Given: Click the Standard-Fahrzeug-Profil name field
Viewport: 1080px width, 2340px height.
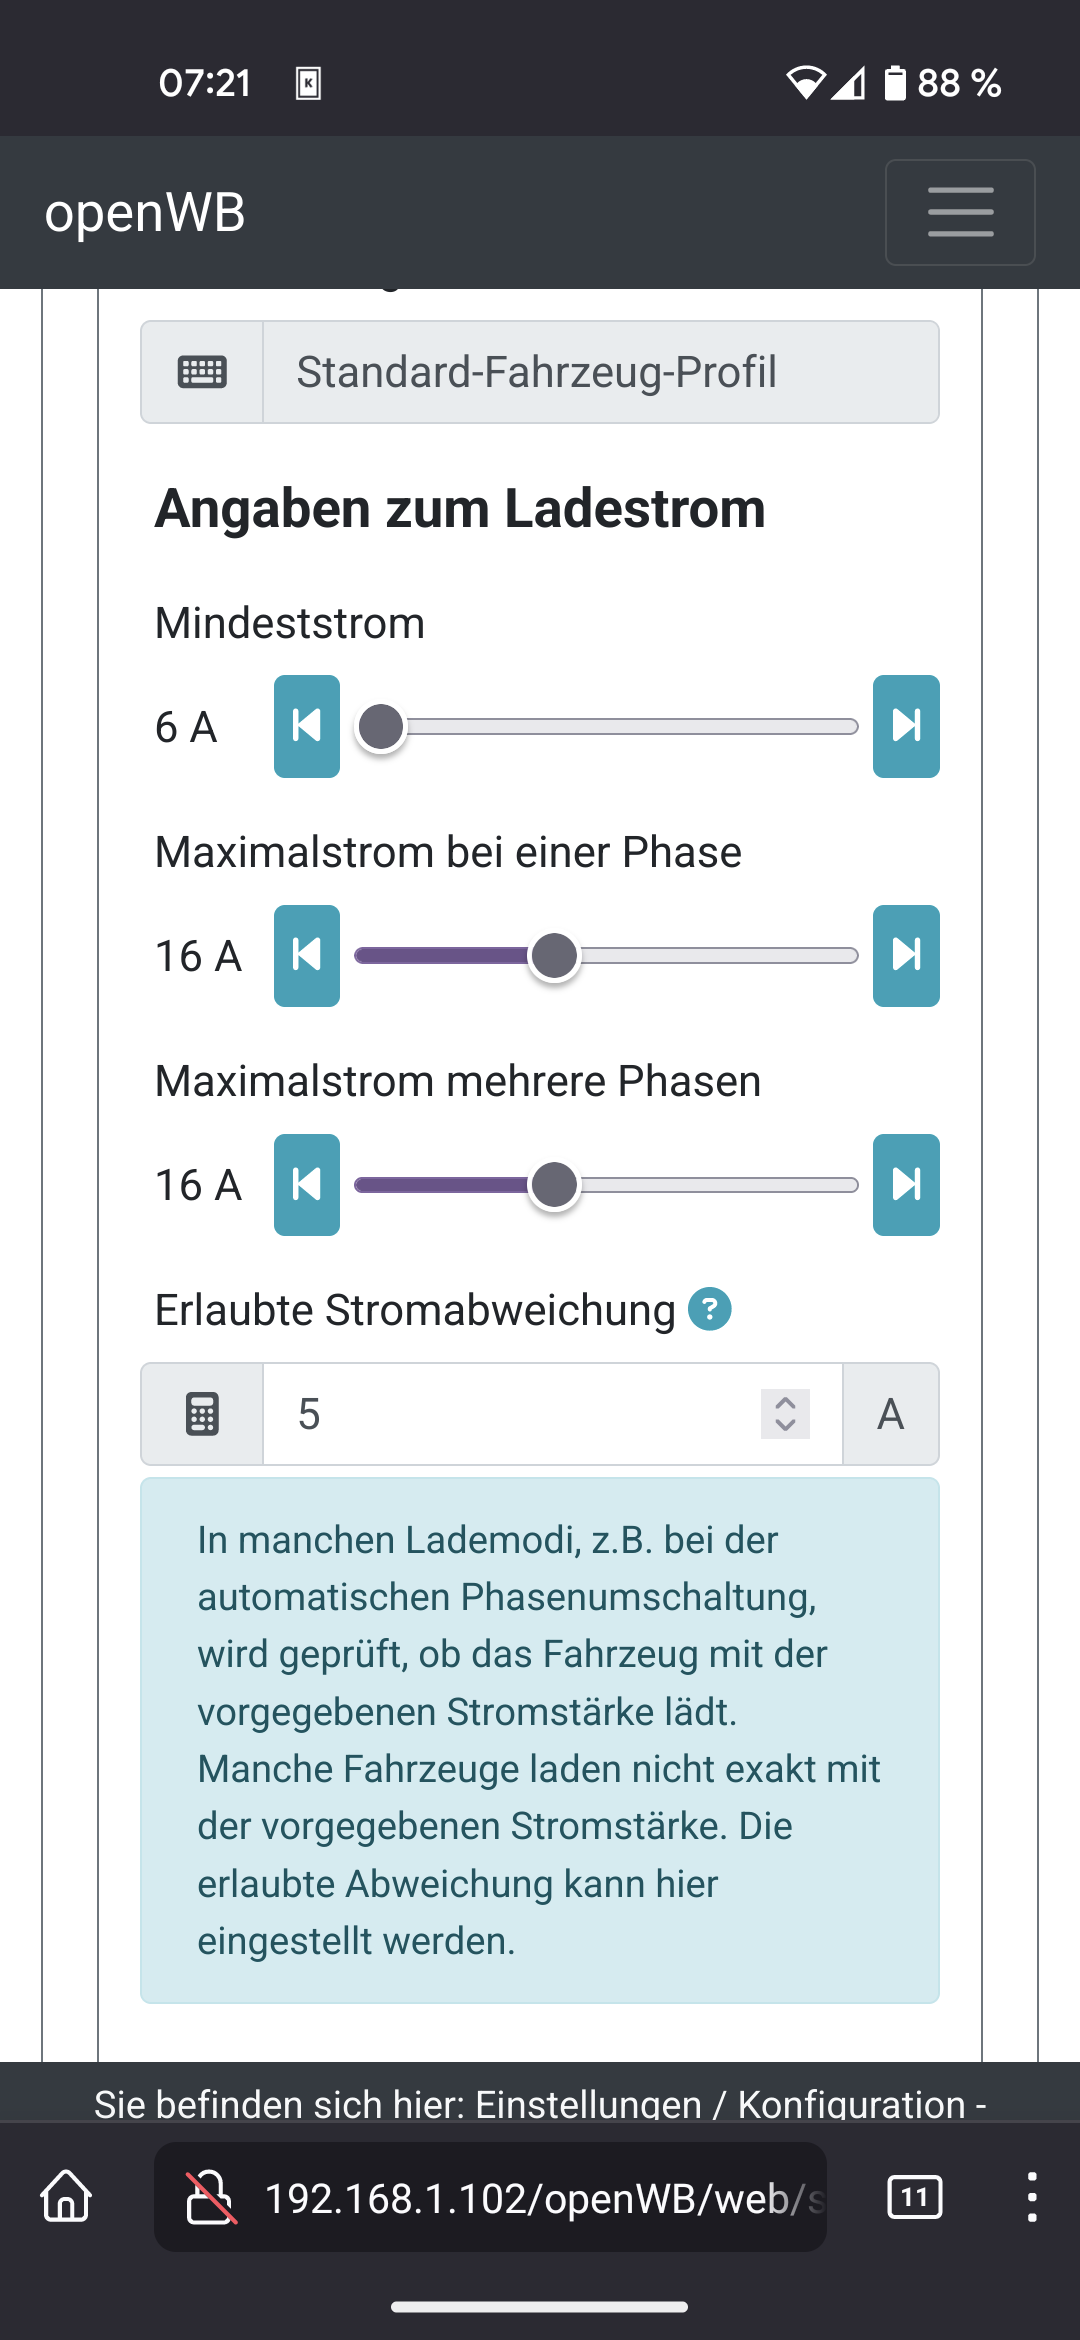Looking at the screenshot, I should click(x=600, y=372).
